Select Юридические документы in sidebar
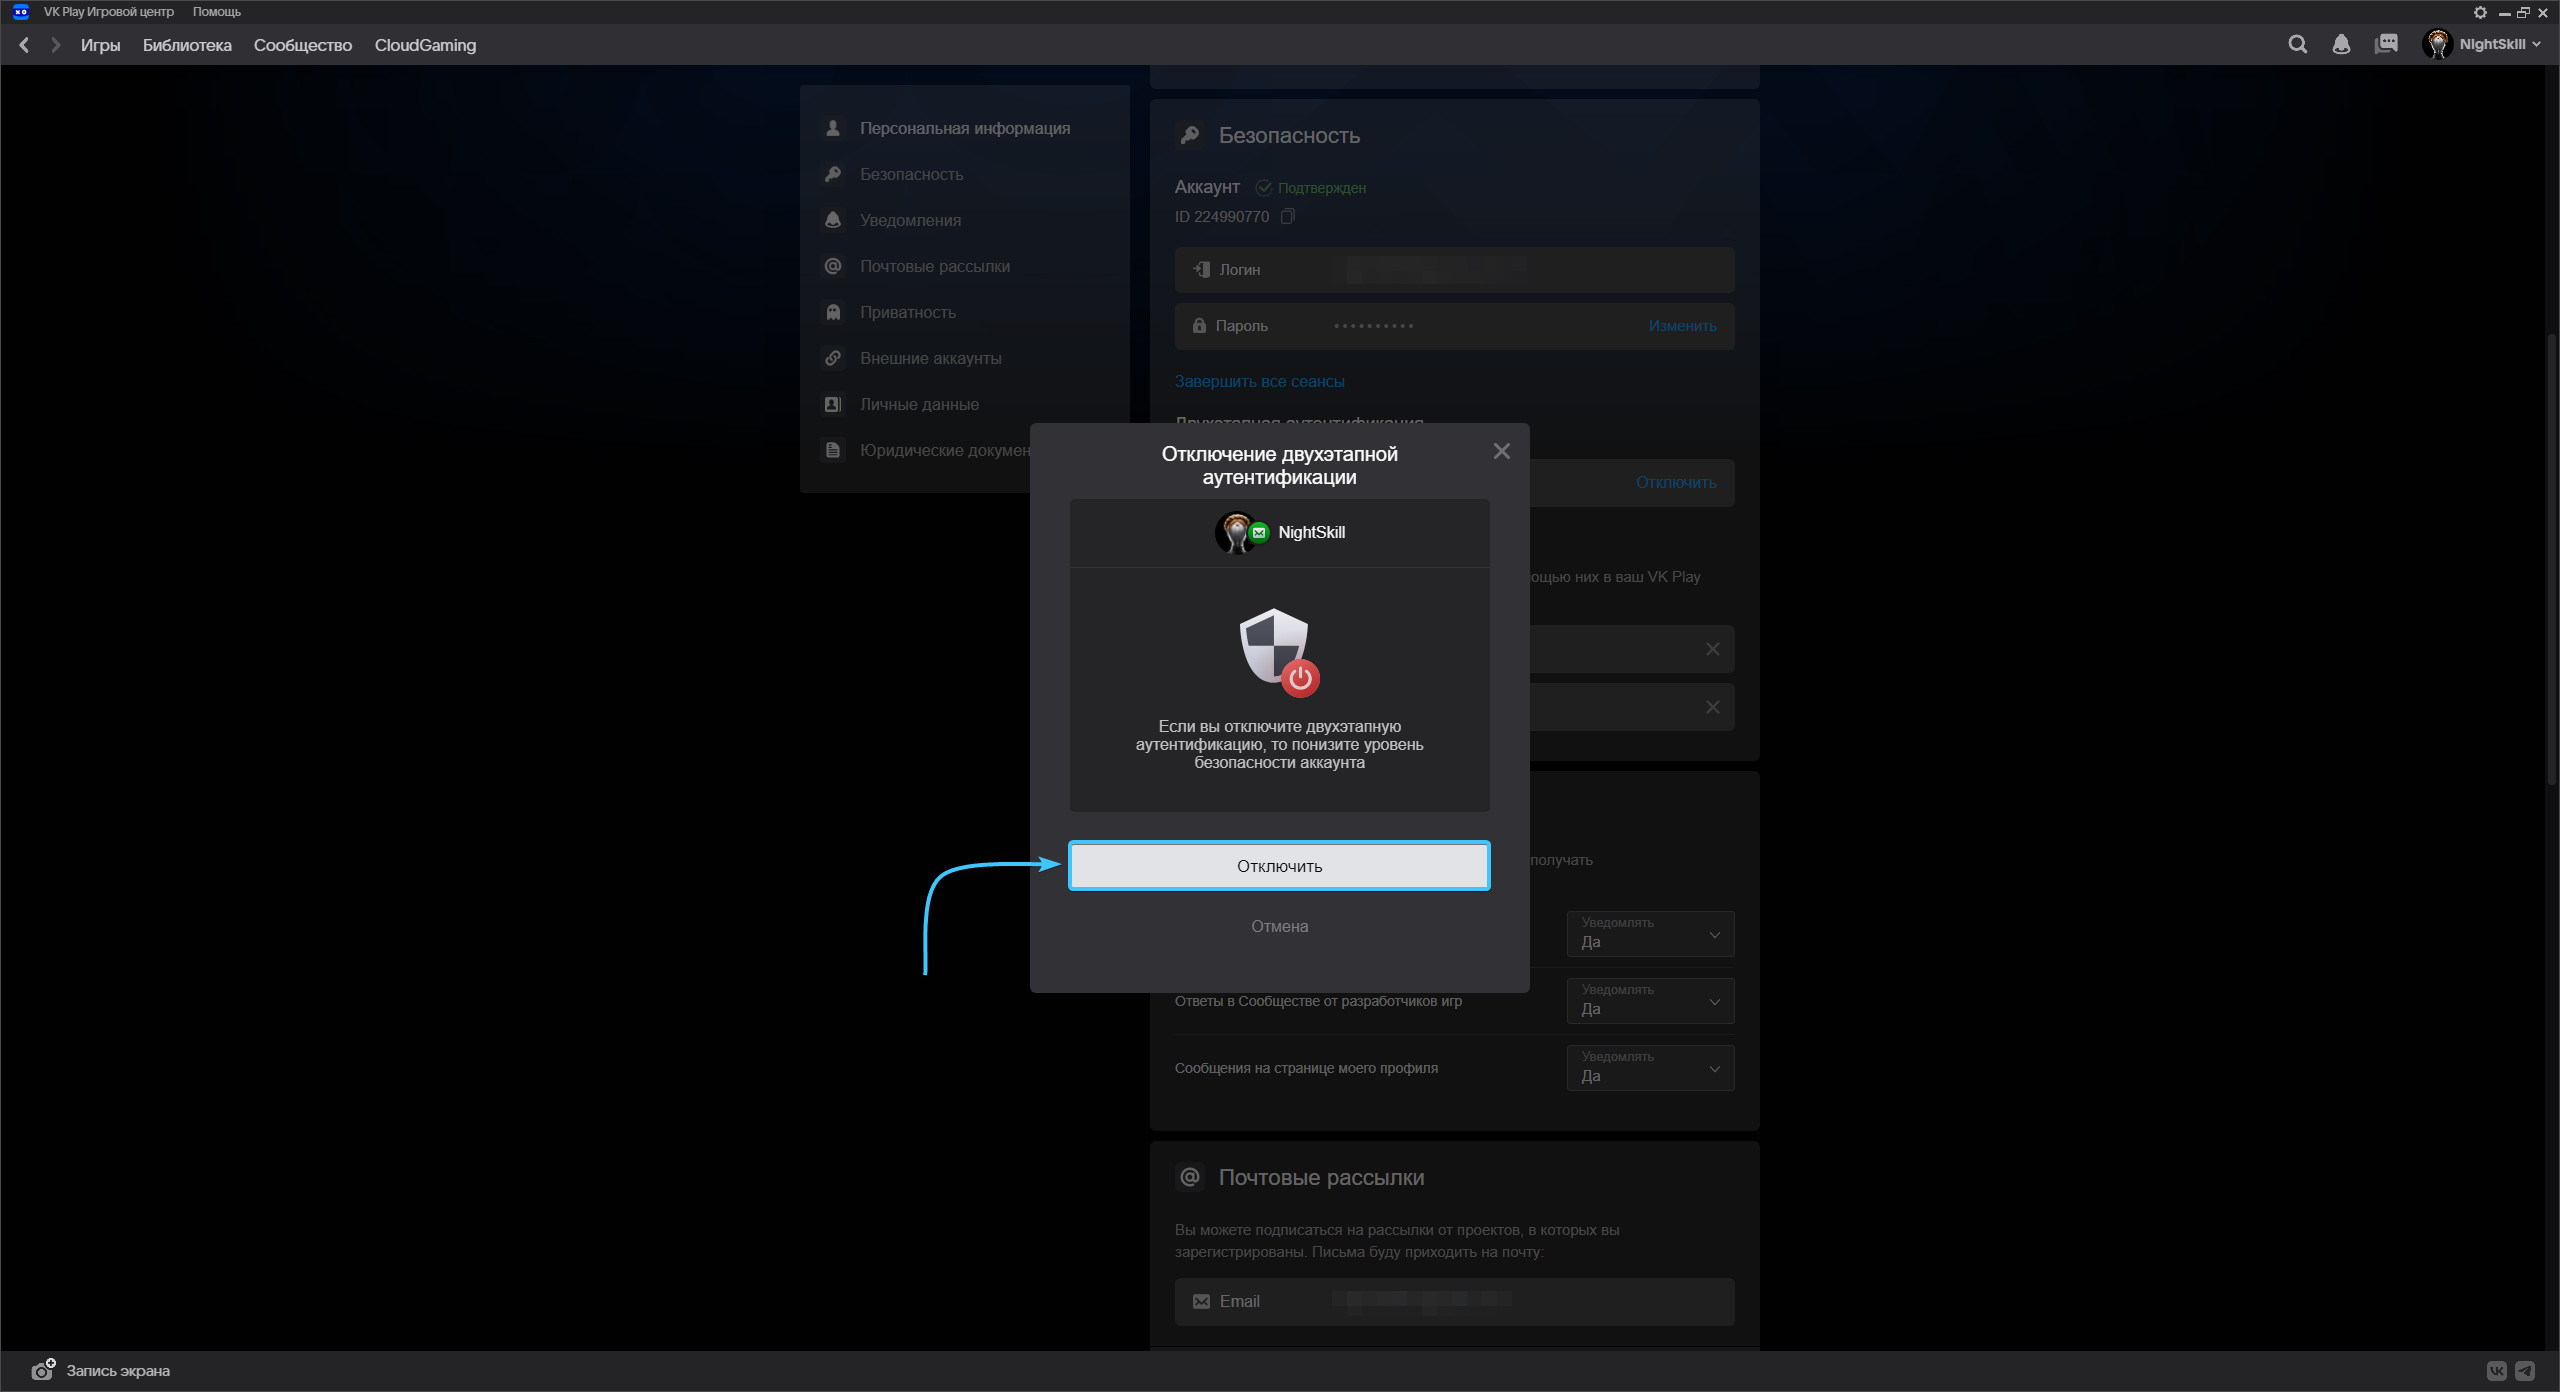The width and height of the screenshot is (2560, 1392). click(x=944, y=450)
